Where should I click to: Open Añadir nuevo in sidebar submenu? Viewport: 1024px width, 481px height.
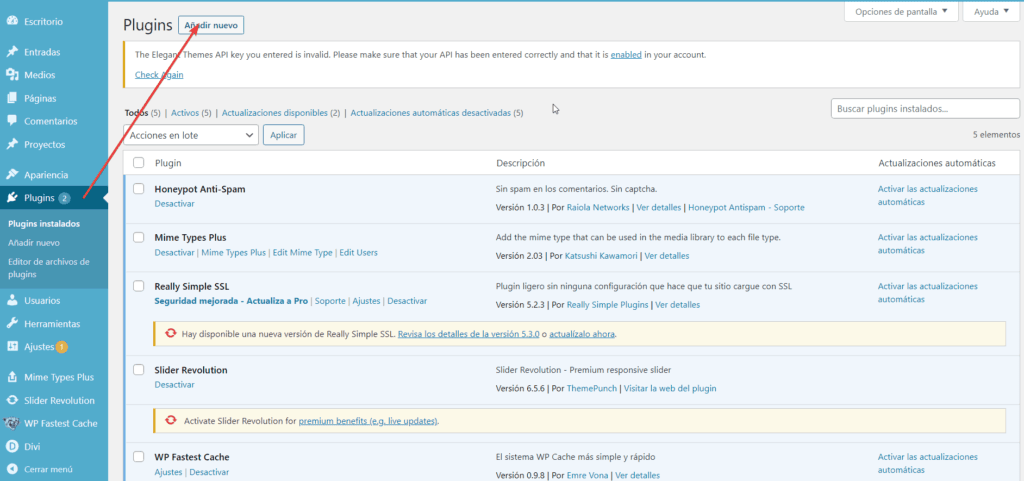pos(34,243)
